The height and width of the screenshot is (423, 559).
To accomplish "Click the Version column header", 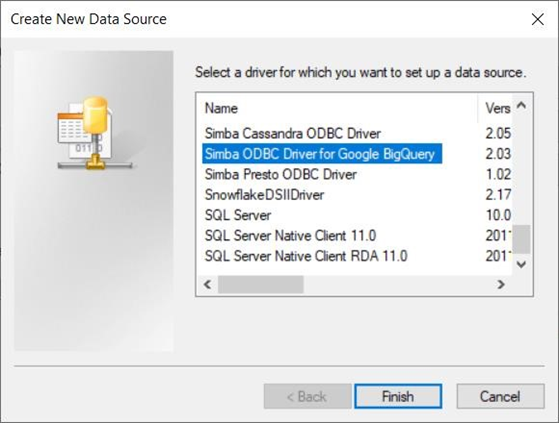I will (x=495, y=108).
